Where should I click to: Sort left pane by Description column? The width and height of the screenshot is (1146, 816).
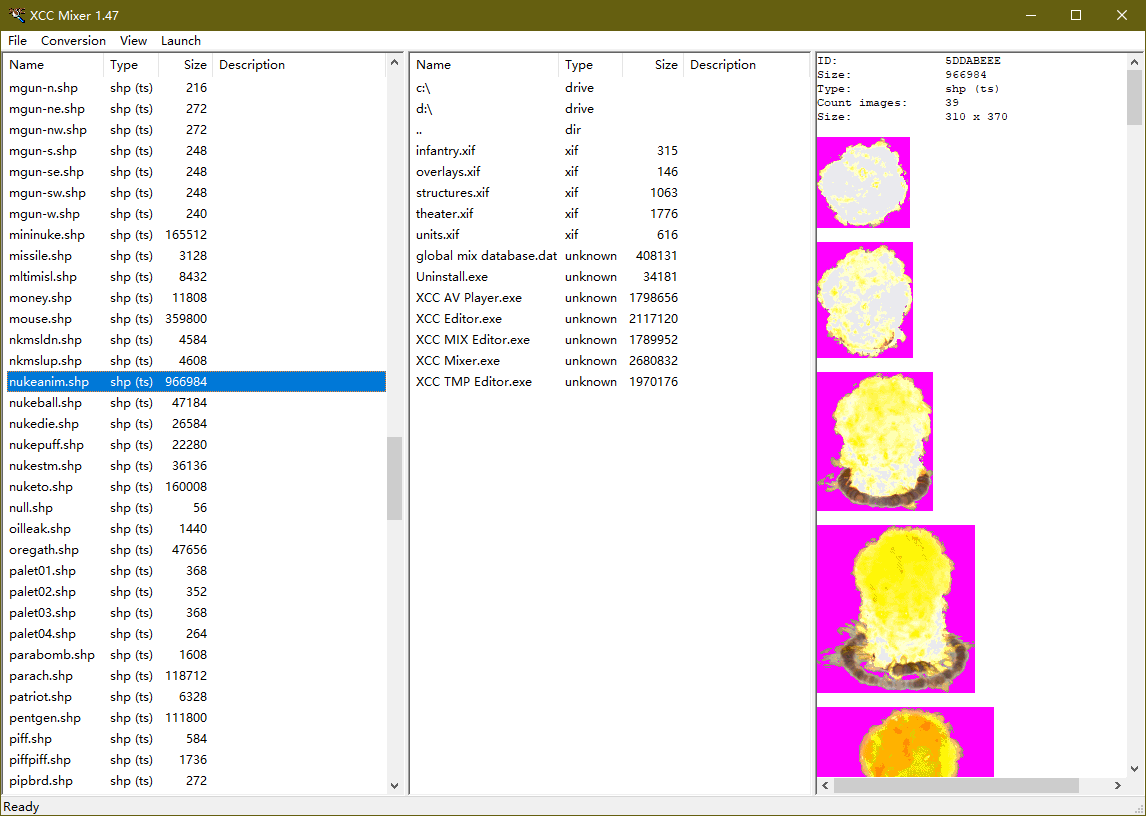(299, 64)
